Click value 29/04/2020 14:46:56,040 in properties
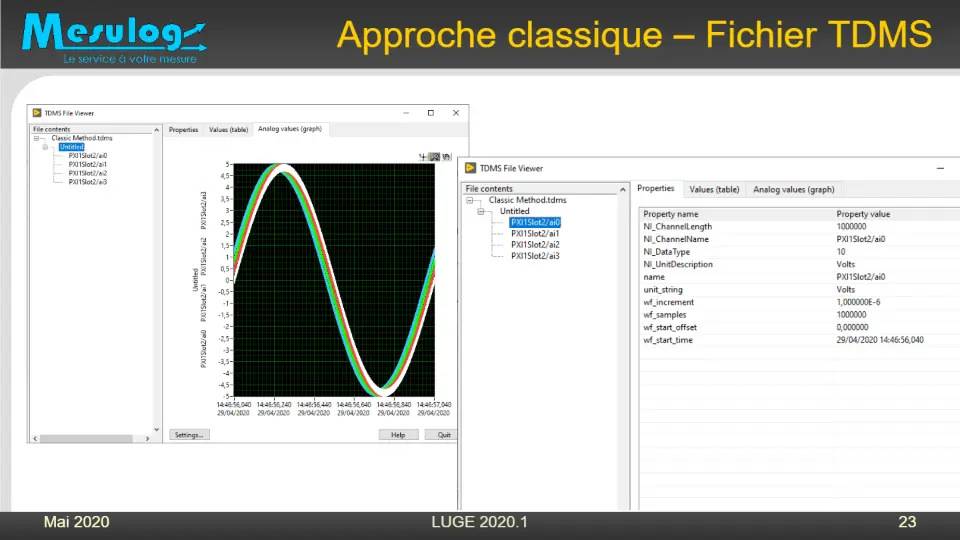Image resolution: width=960 pixels, height=540 pixels. click(x=880, y=340)
